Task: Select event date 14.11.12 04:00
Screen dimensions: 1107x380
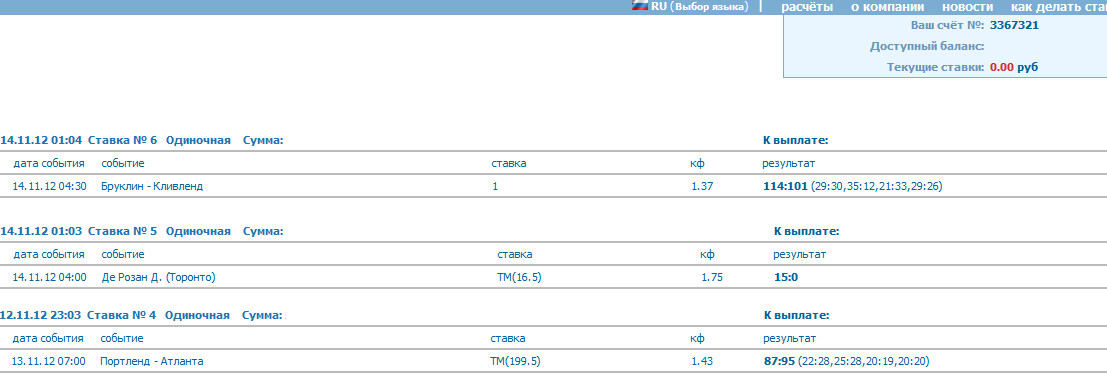Action: (49, 278)
